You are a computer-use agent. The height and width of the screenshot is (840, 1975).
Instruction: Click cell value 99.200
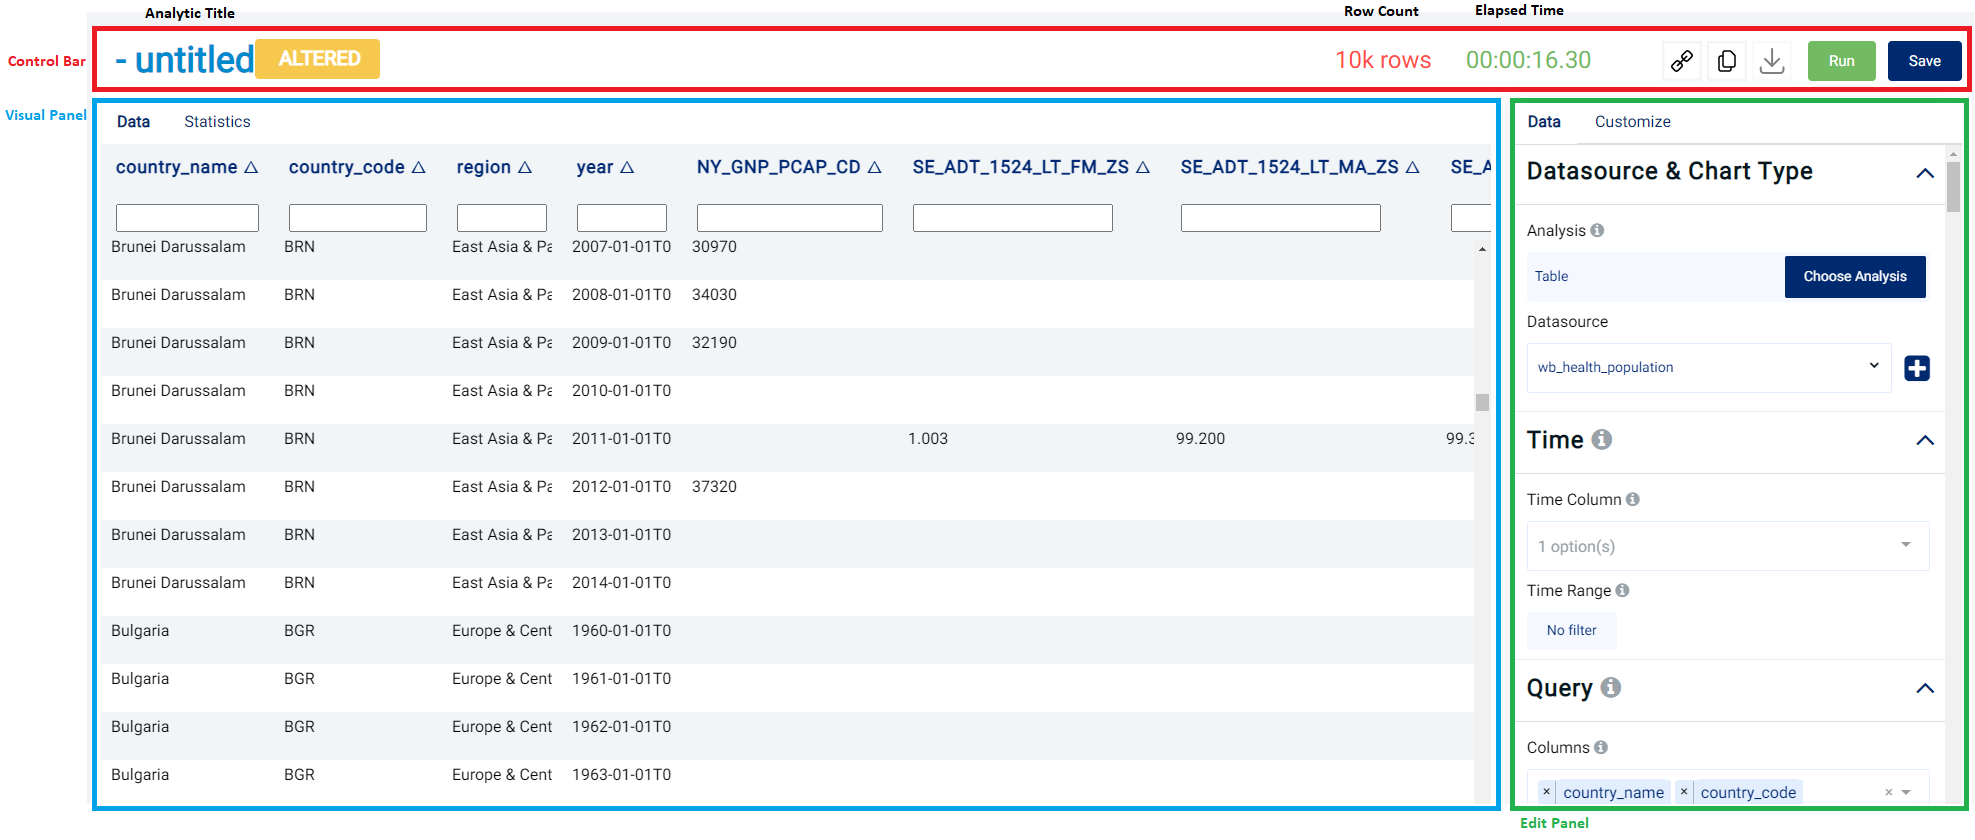click(1200, 438)
